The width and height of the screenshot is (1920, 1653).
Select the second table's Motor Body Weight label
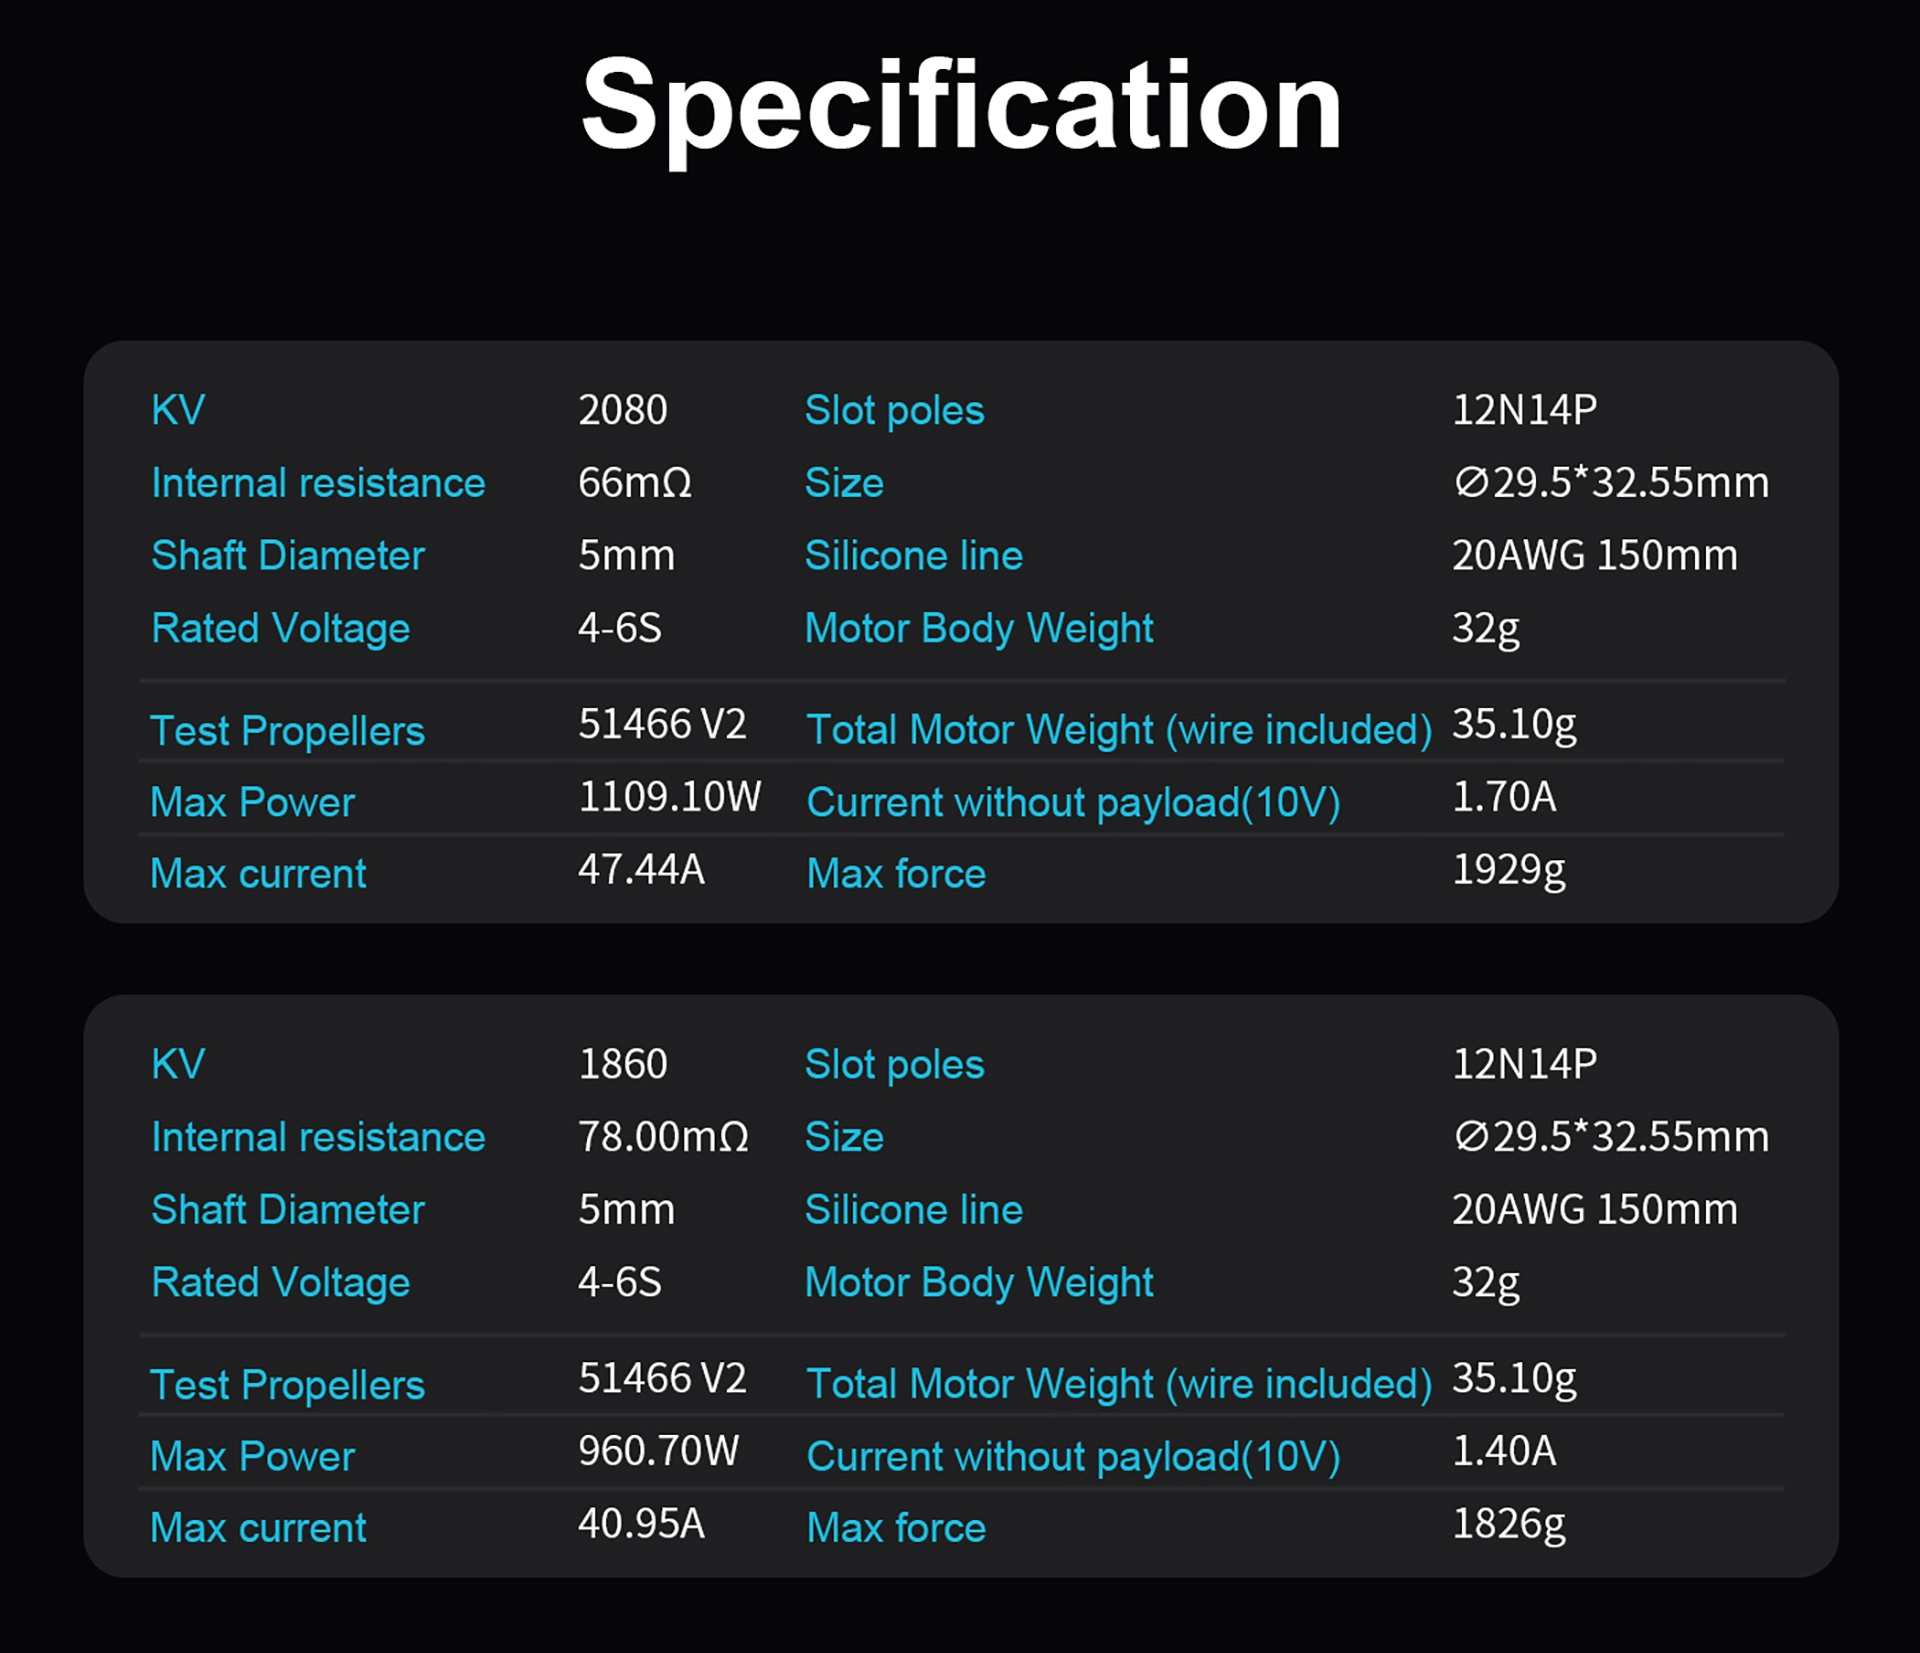pyautogui.click(x=979, y=1284)
